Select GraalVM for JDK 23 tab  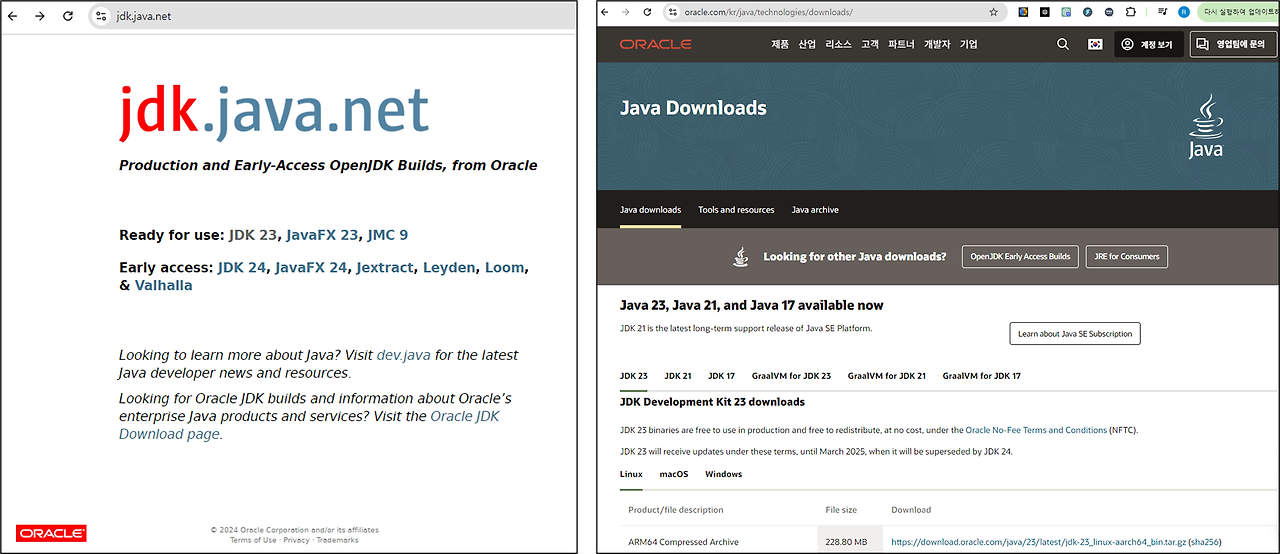[791, 376]
